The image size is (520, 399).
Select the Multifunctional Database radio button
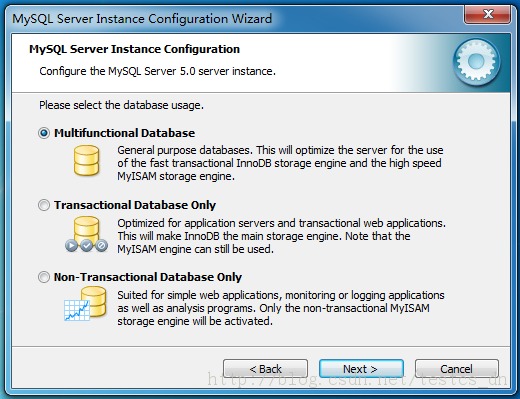(44, 133)
